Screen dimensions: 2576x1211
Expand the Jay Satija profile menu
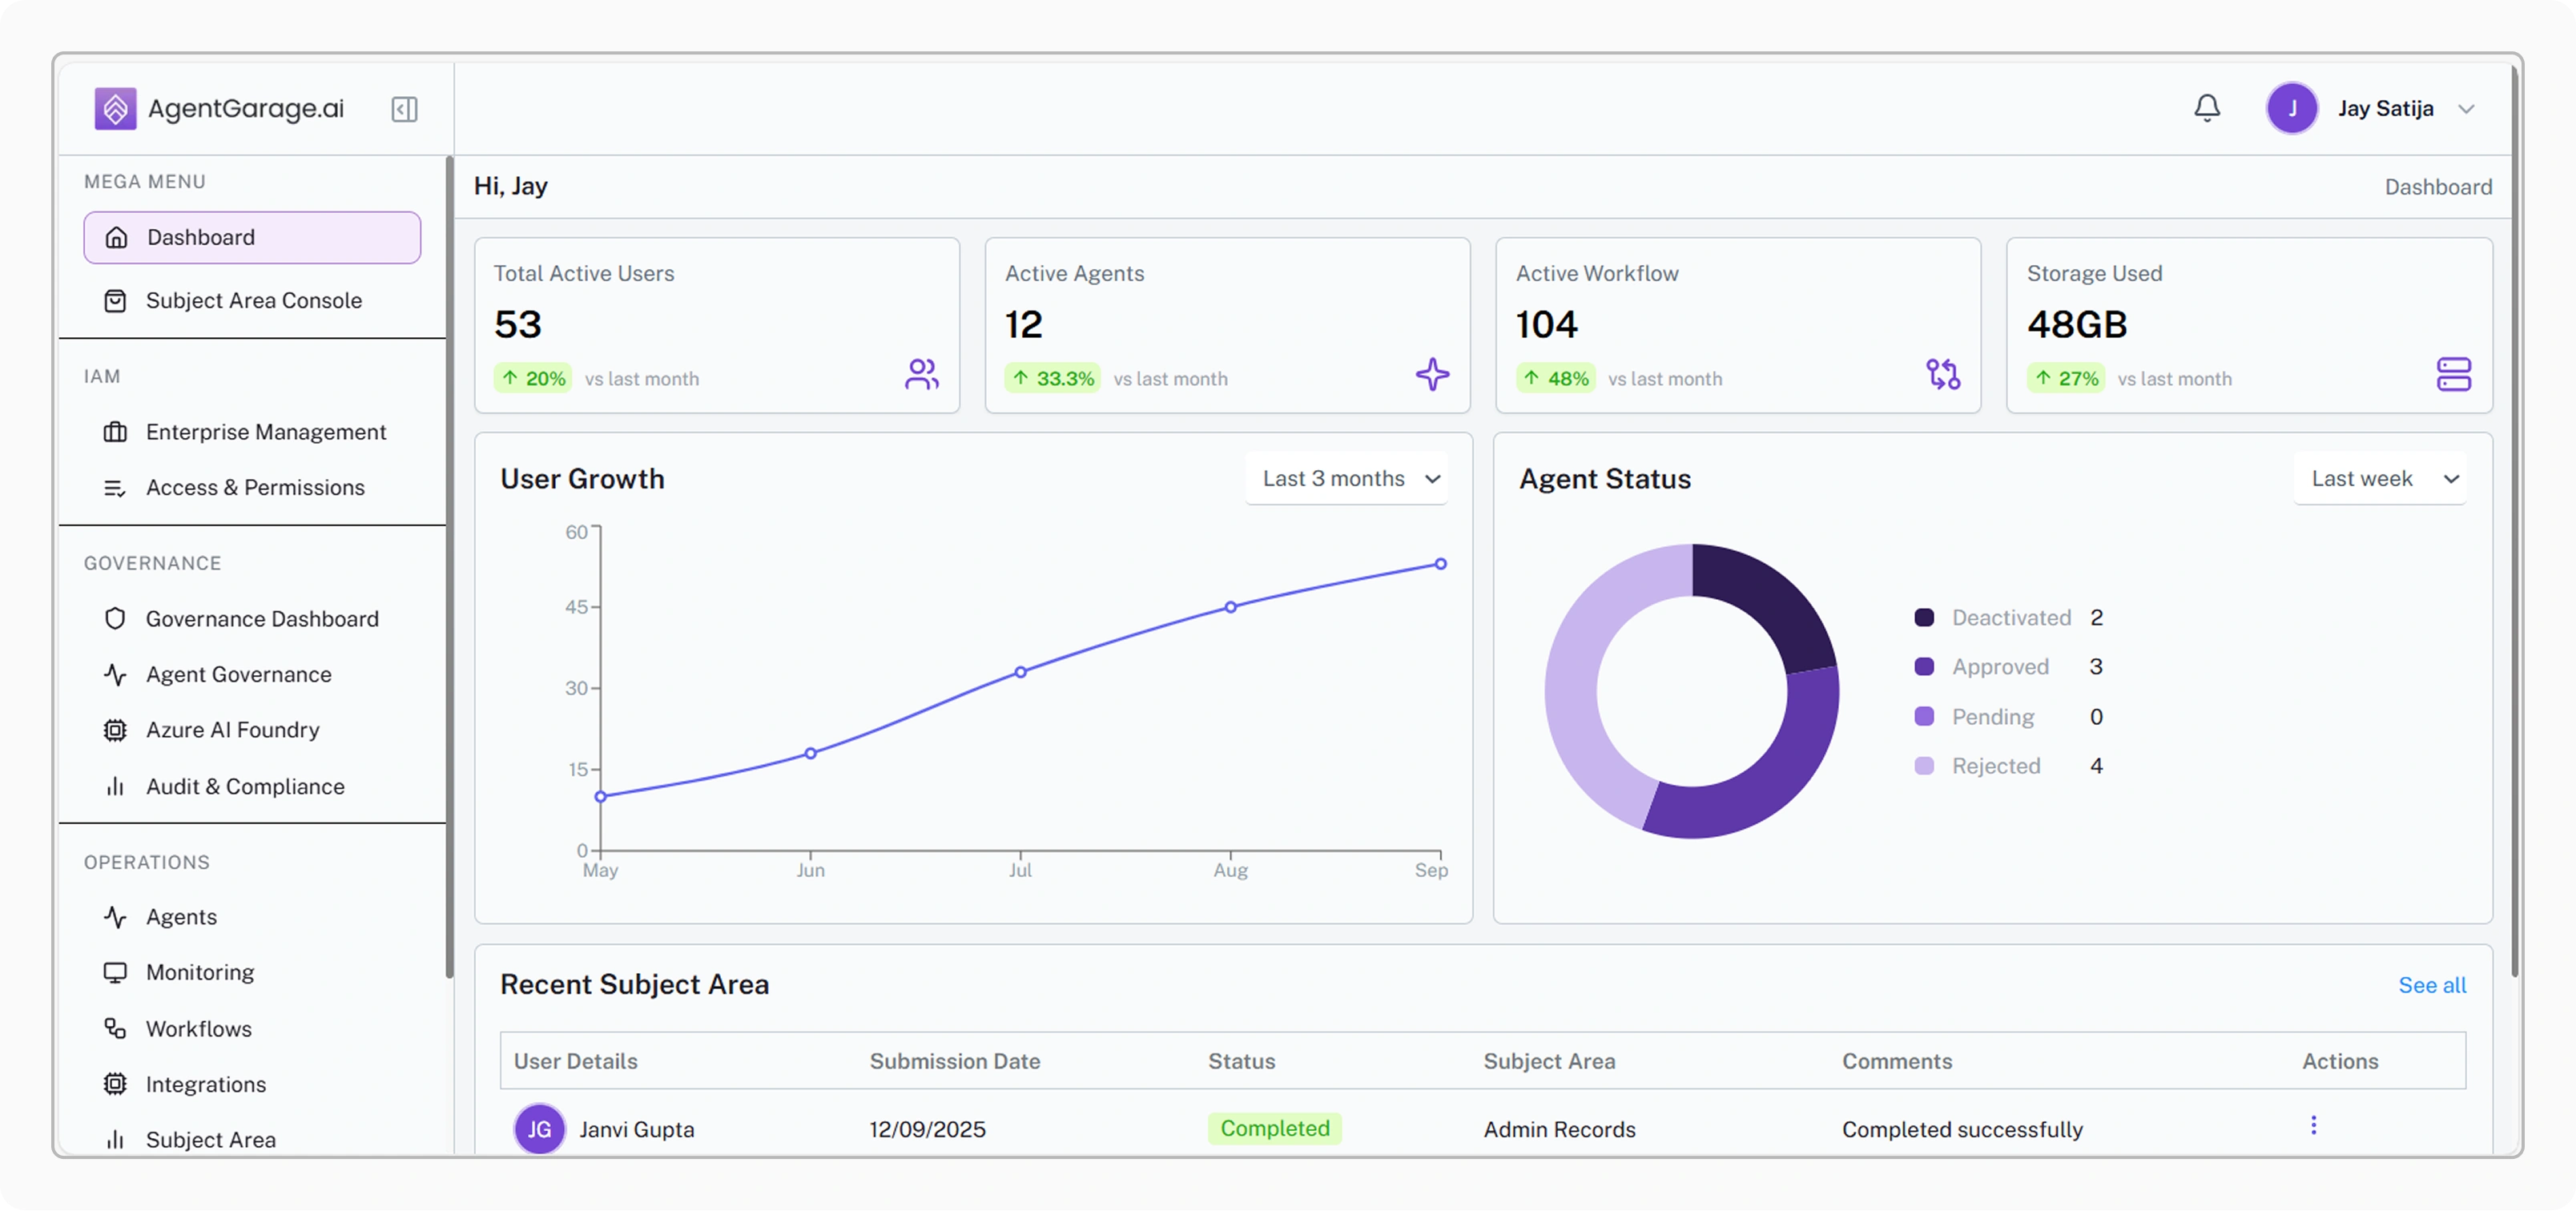(x=2466, y=109)
